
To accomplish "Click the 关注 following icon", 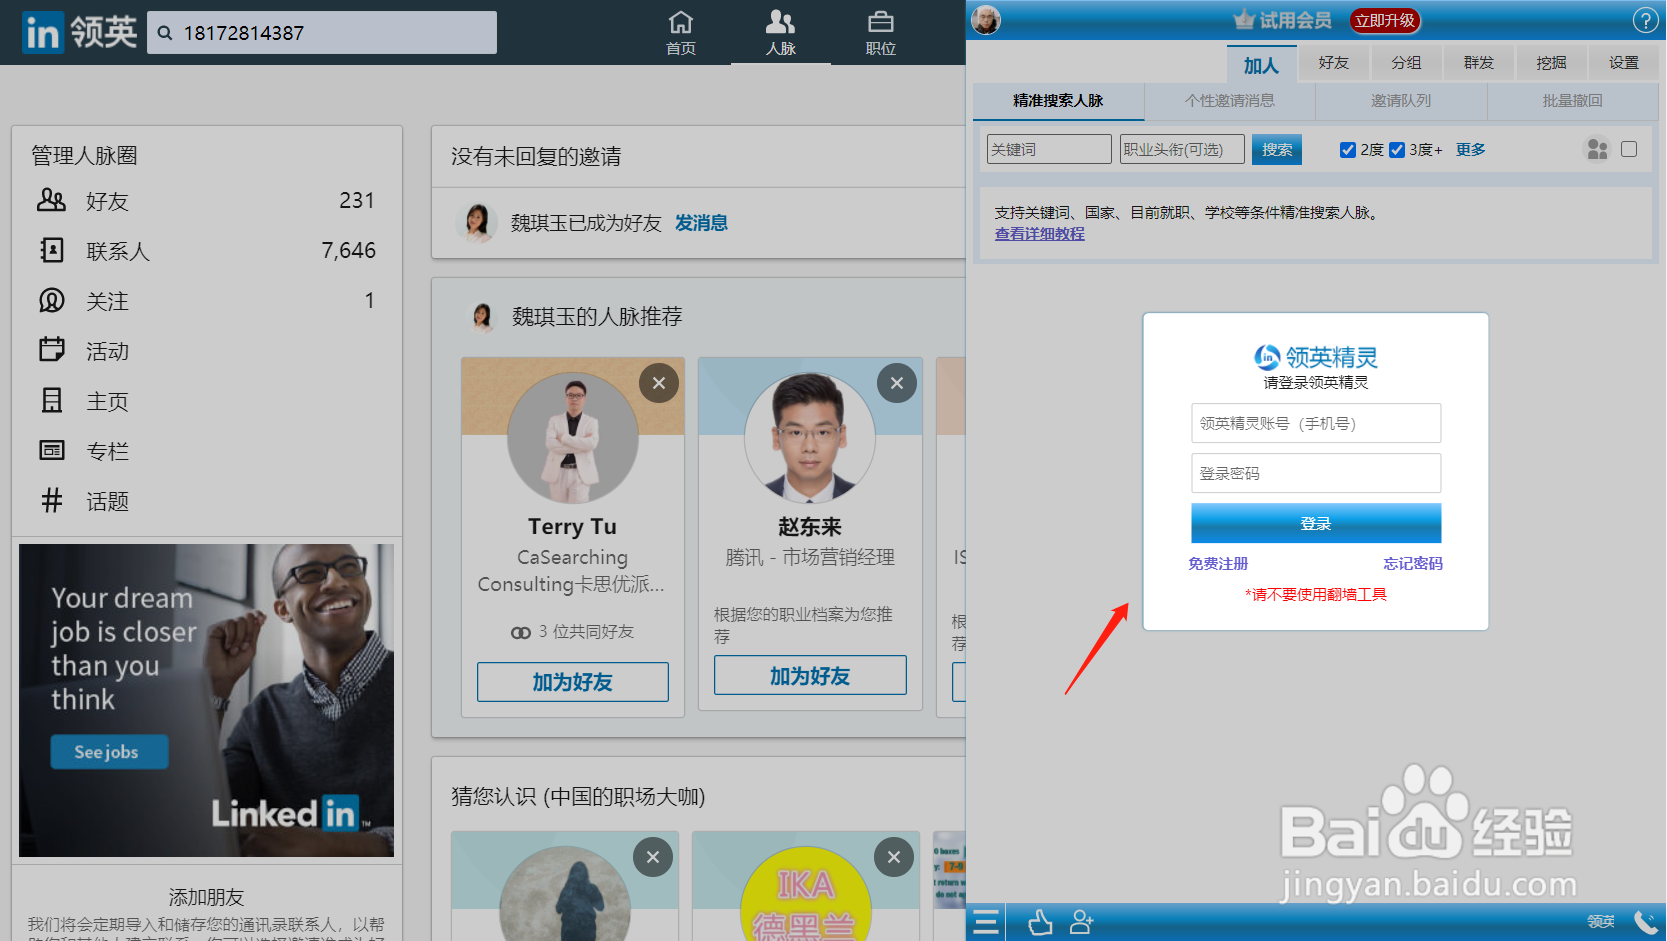I will coord(51,300).
